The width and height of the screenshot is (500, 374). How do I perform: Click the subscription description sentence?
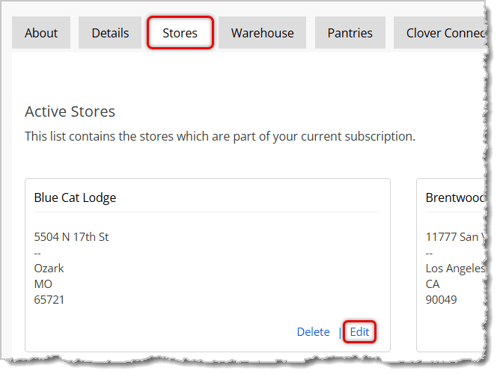click(220, 137)
